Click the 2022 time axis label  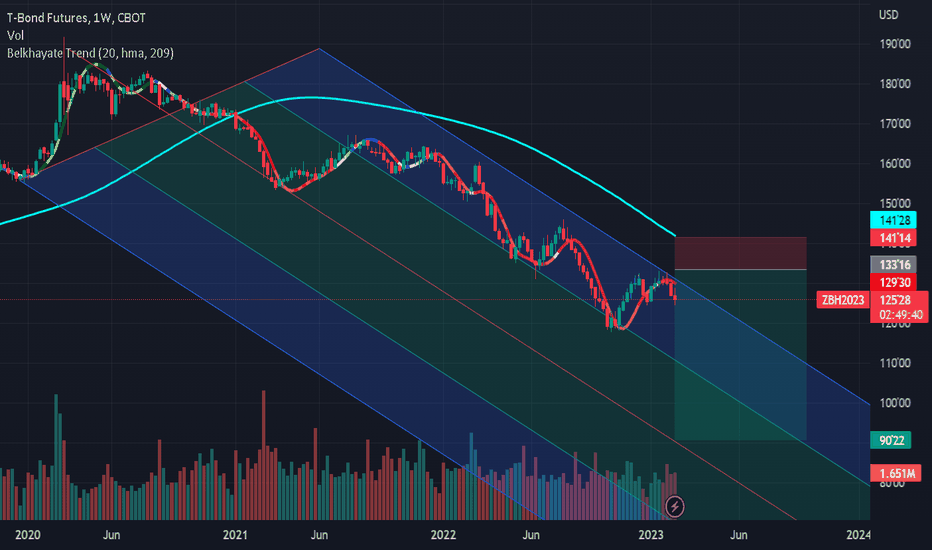click(x=443, y=535)
